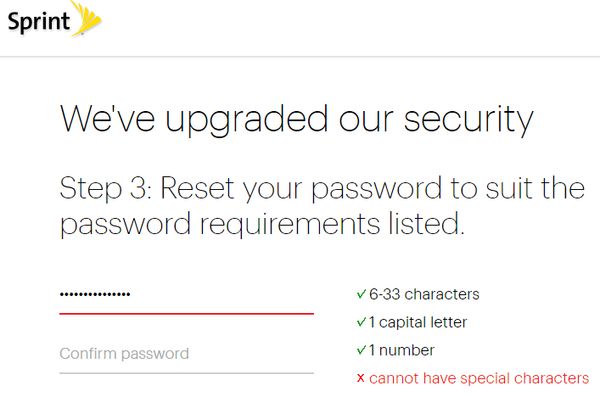Click the red X beside special characters warning

click(360, 378)
